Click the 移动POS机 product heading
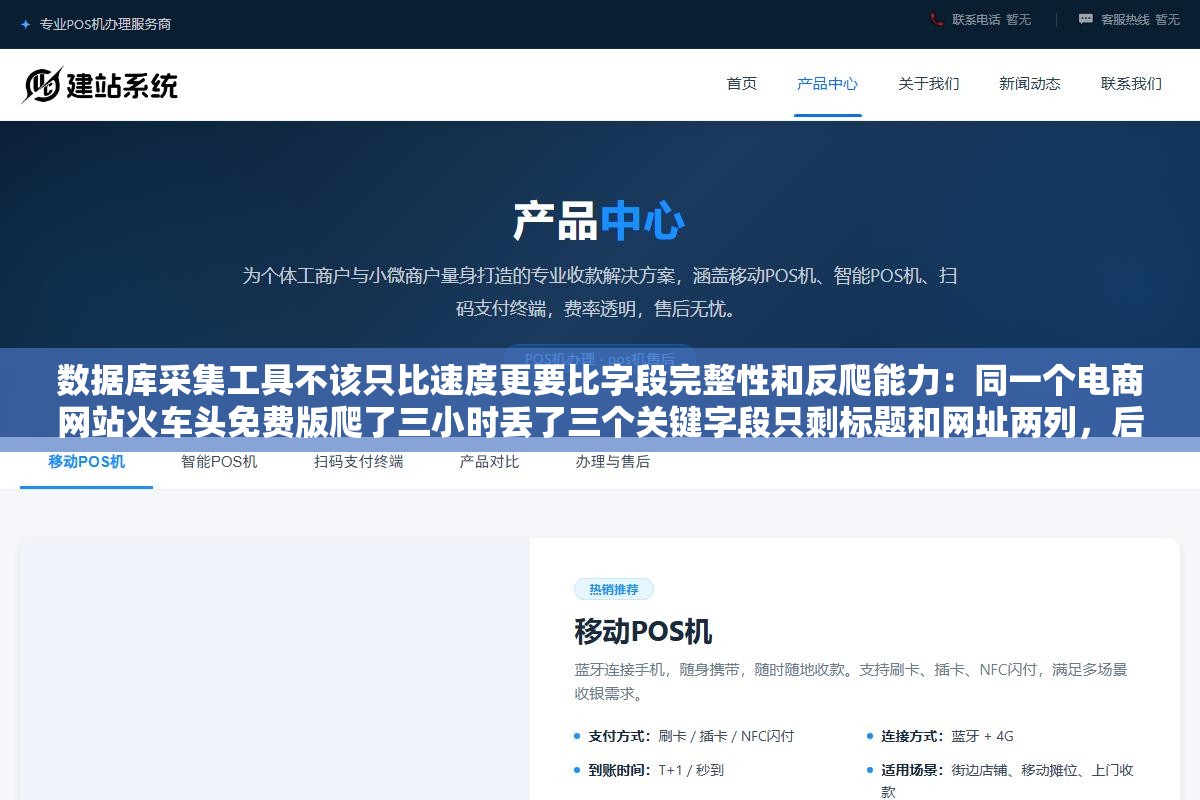The height and width of the screenshot is (800, 1200). point(643,631)
